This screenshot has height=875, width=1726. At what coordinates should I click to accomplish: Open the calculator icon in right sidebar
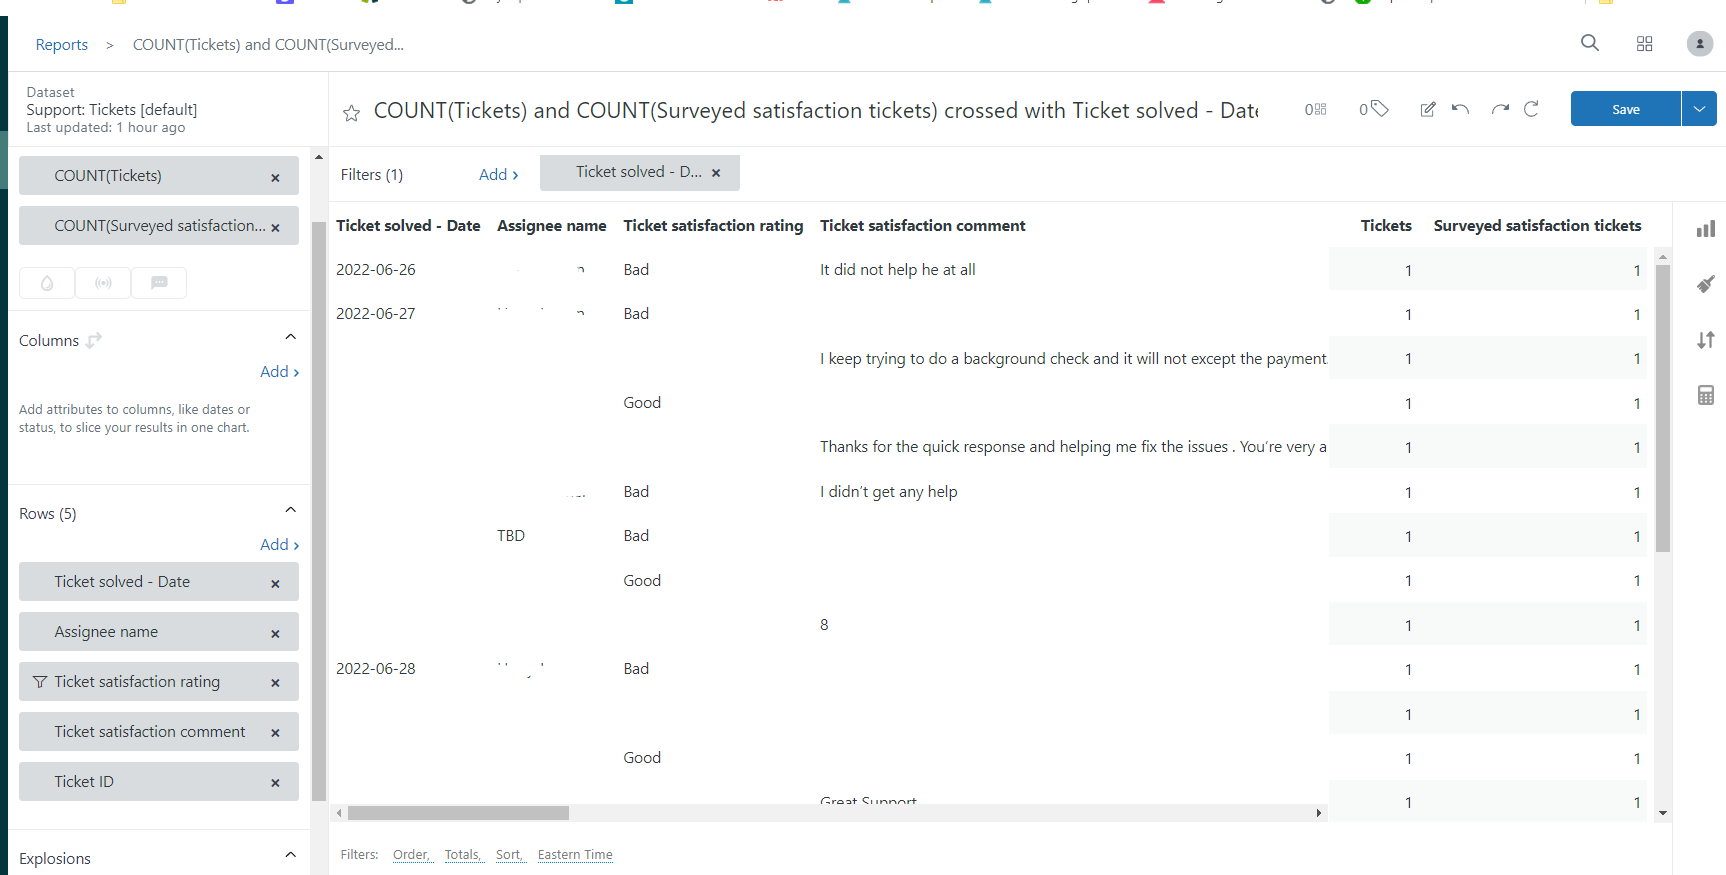coord(1706,395)
